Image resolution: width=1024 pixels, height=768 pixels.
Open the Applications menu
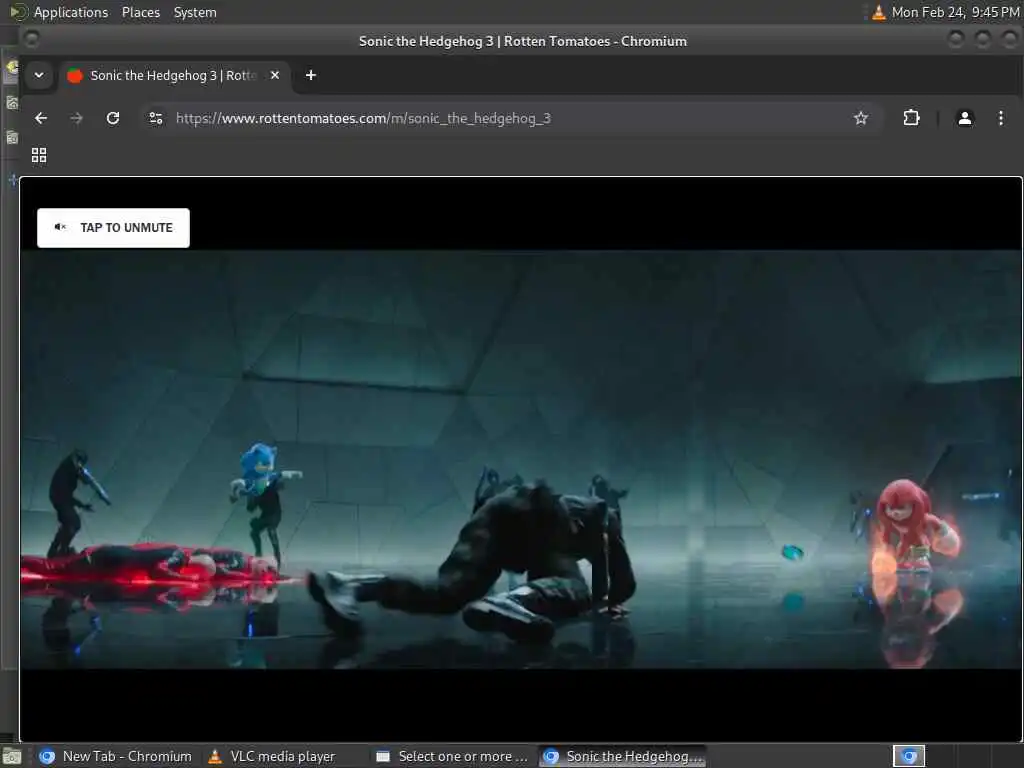tap(71, 12)
